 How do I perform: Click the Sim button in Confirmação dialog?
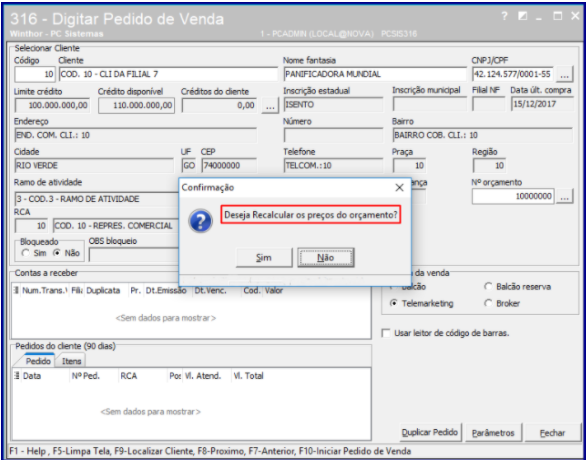tap(264, 258)
